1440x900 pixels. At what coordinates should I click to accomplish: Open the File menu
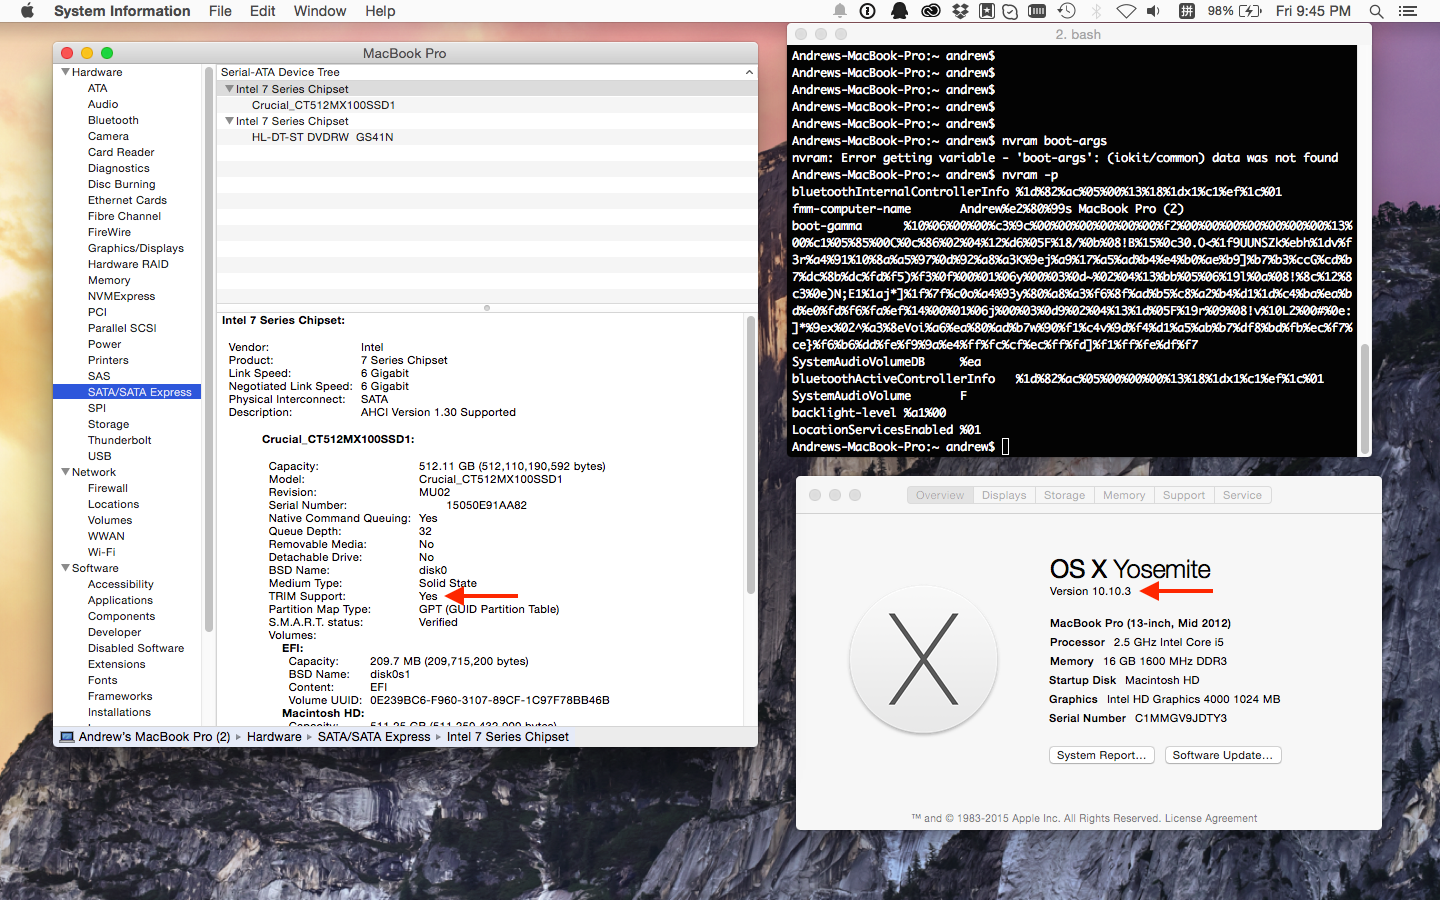[x=220, y=11]
